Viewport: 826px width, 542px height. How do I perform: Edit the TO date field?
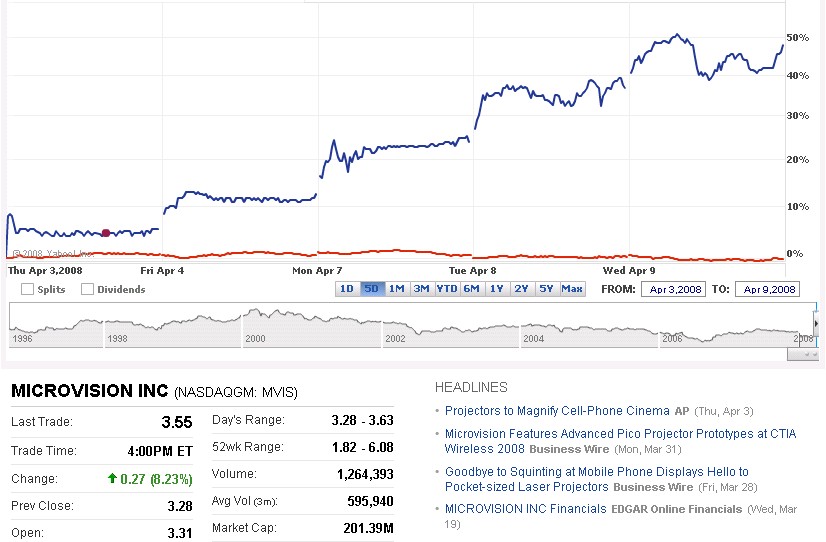pyautogui.click(x=768, y=289)
